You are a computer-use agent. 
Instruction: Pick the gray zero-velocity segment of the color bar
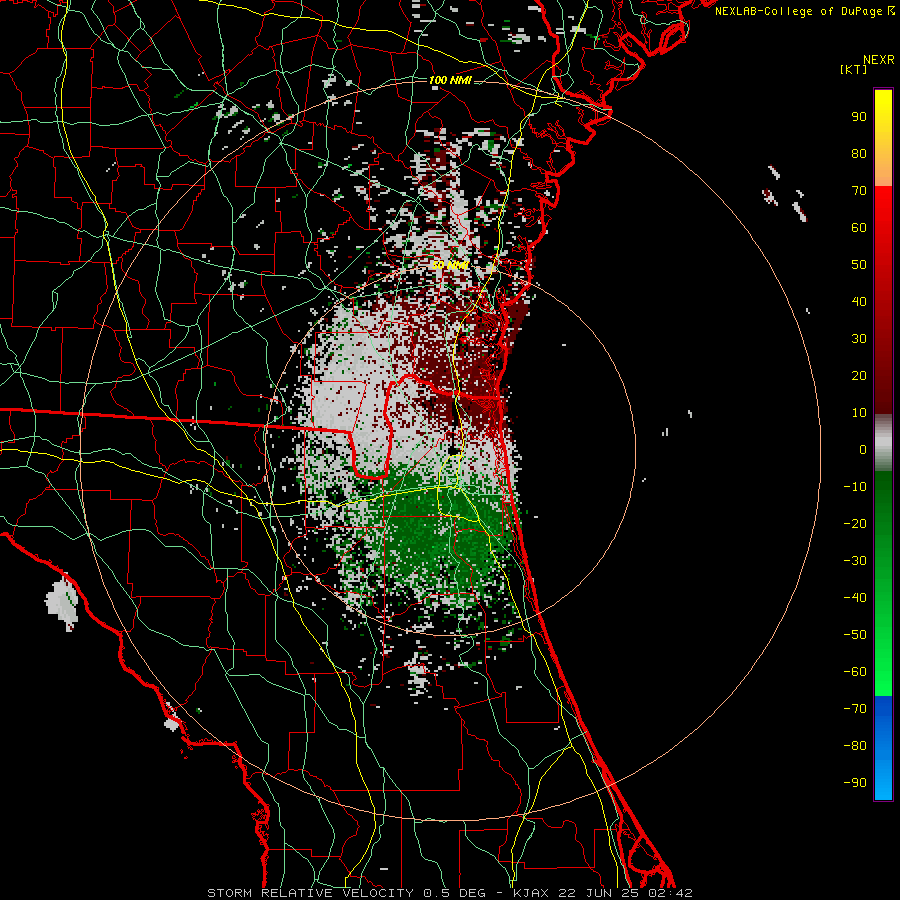[883, 443]
